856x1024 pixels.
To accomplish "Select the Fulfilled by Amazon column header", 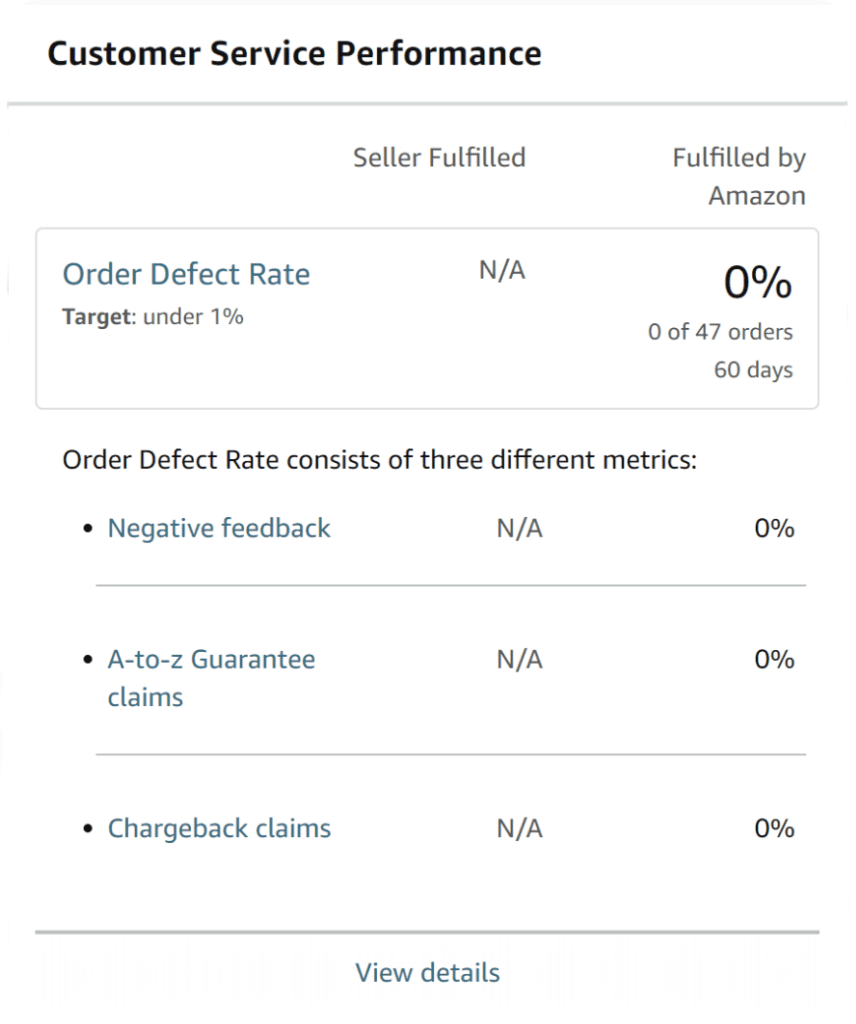I will pyautogui.click(x=739, y=176).
